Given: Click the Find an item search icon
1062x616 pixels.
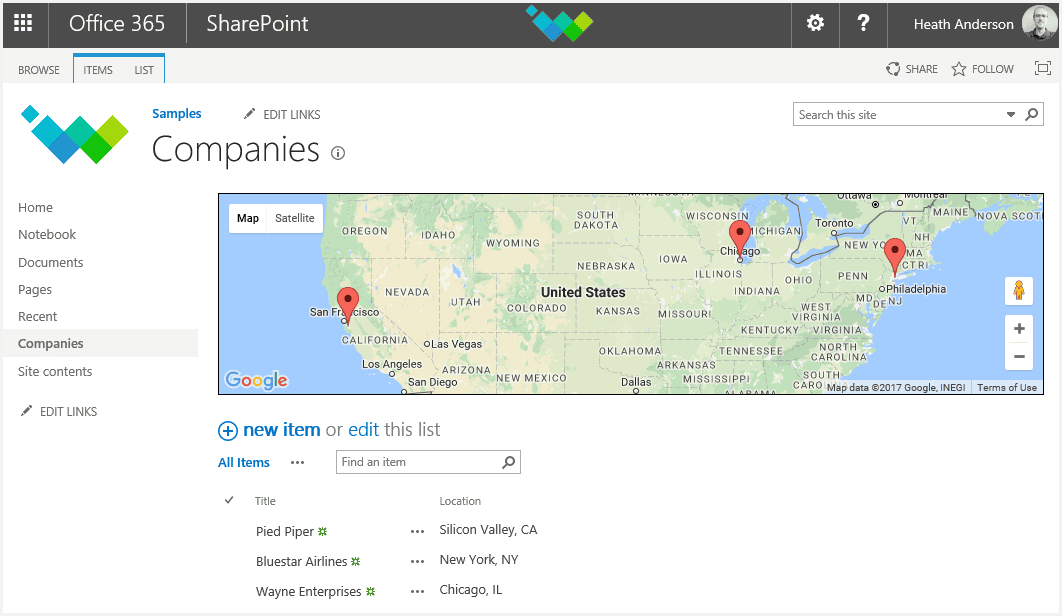Looking at the screenshot, I should coord(509,462).
